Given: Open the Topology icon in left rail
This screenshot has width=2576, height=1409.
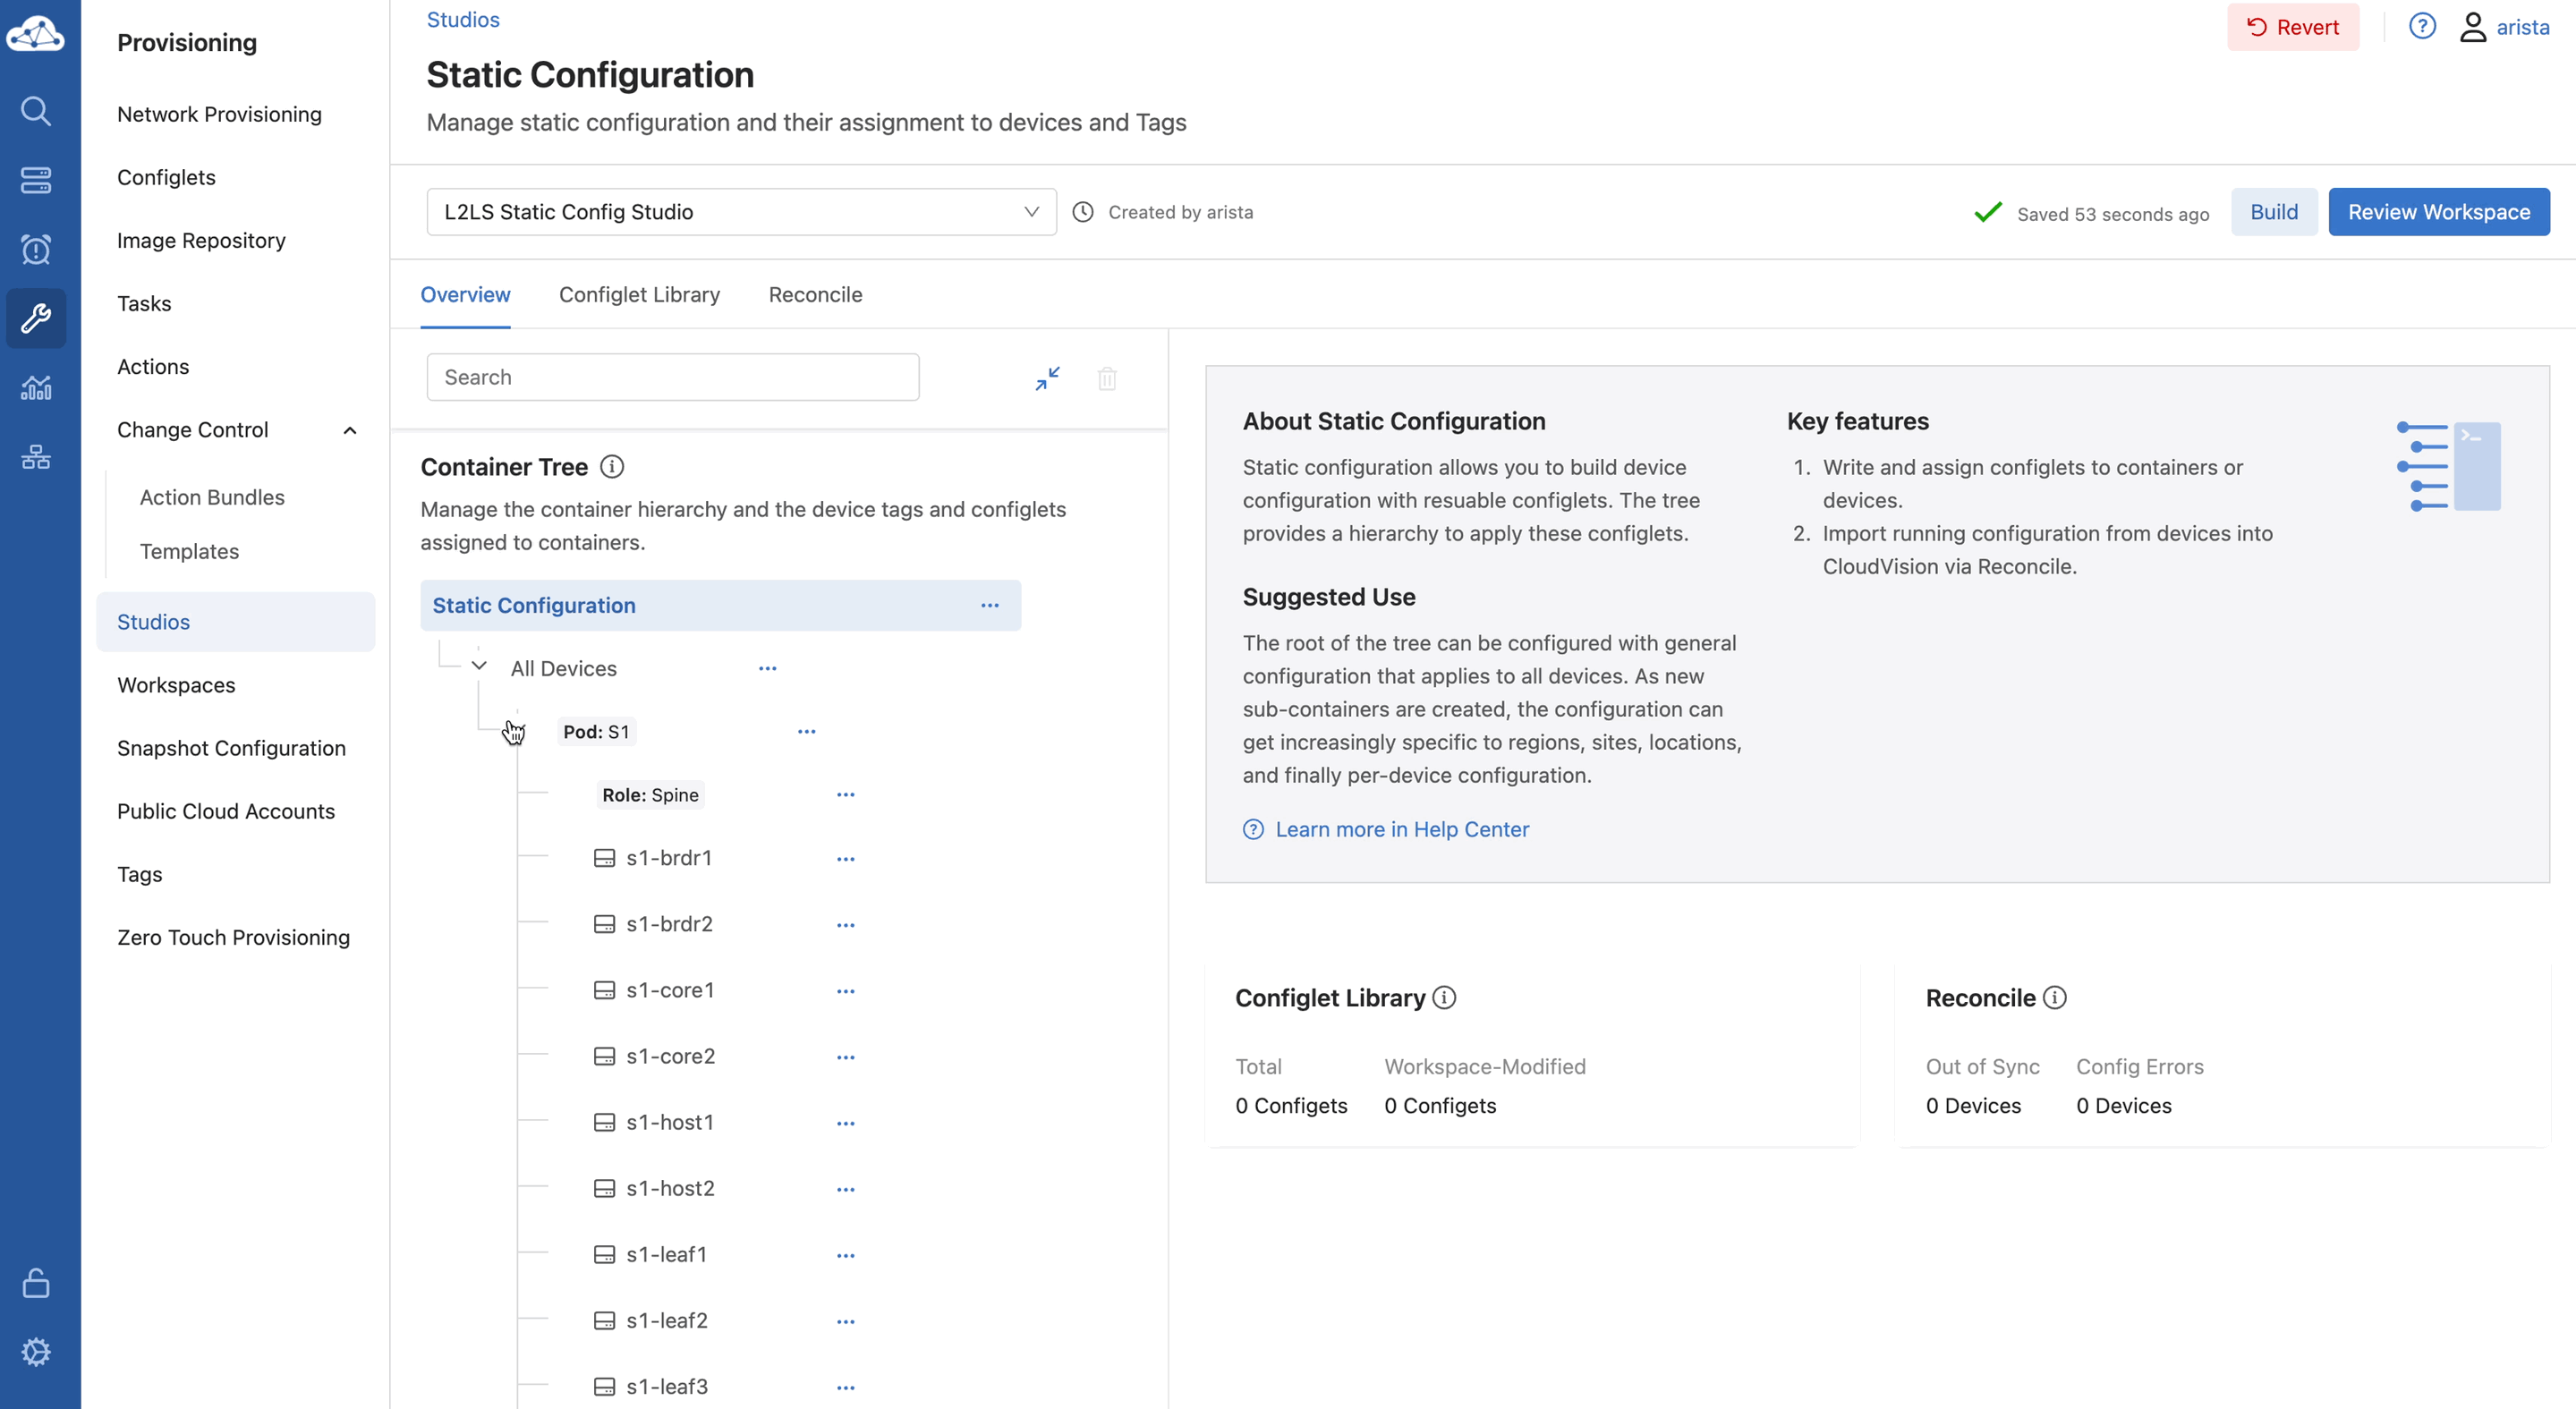Looking at the screenshot, I should pyautogui.click(x=36, y=457).
